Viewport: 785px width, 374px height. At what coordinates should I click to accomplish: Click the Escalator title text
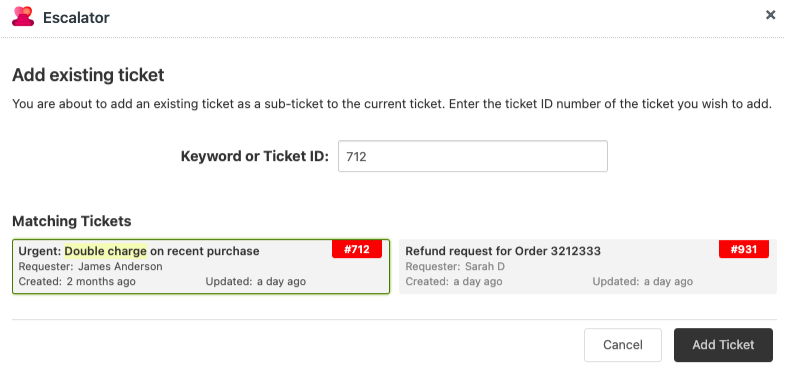(76, 18)
